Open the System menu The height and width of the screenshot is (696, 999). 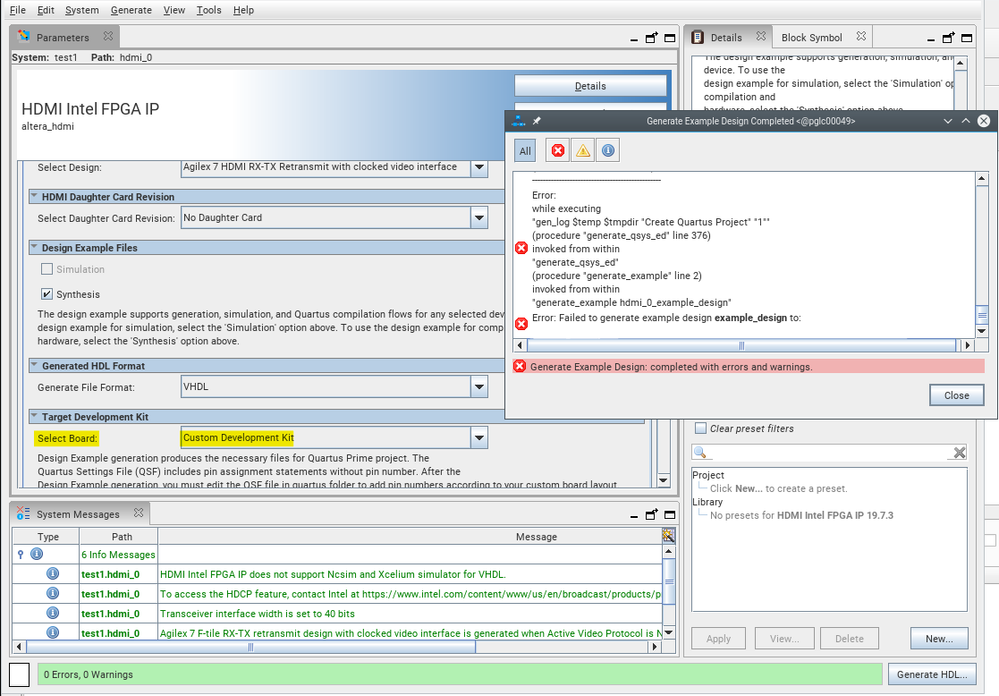82,10
